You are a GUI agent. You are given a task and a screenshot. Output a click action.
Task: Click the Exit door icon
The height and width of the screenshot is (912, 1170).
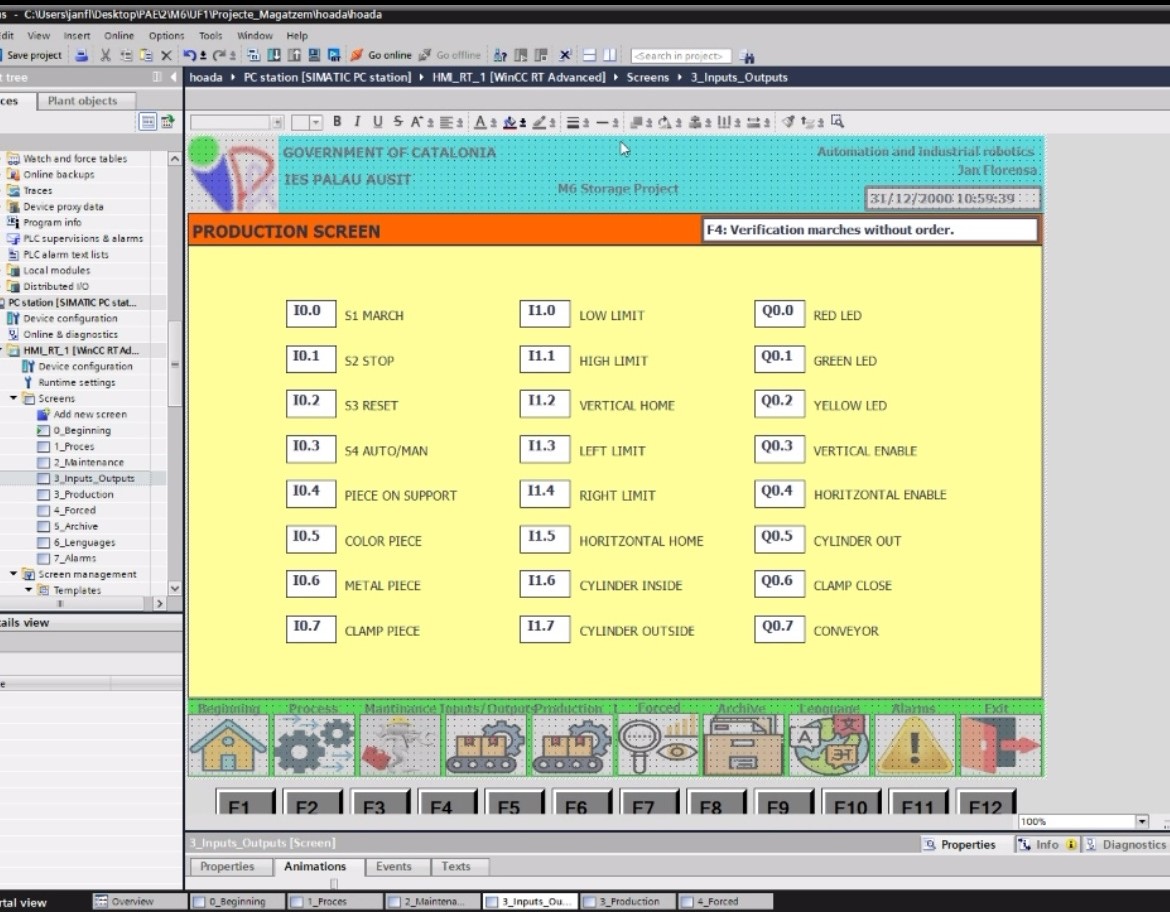(x=1000, y=746)
